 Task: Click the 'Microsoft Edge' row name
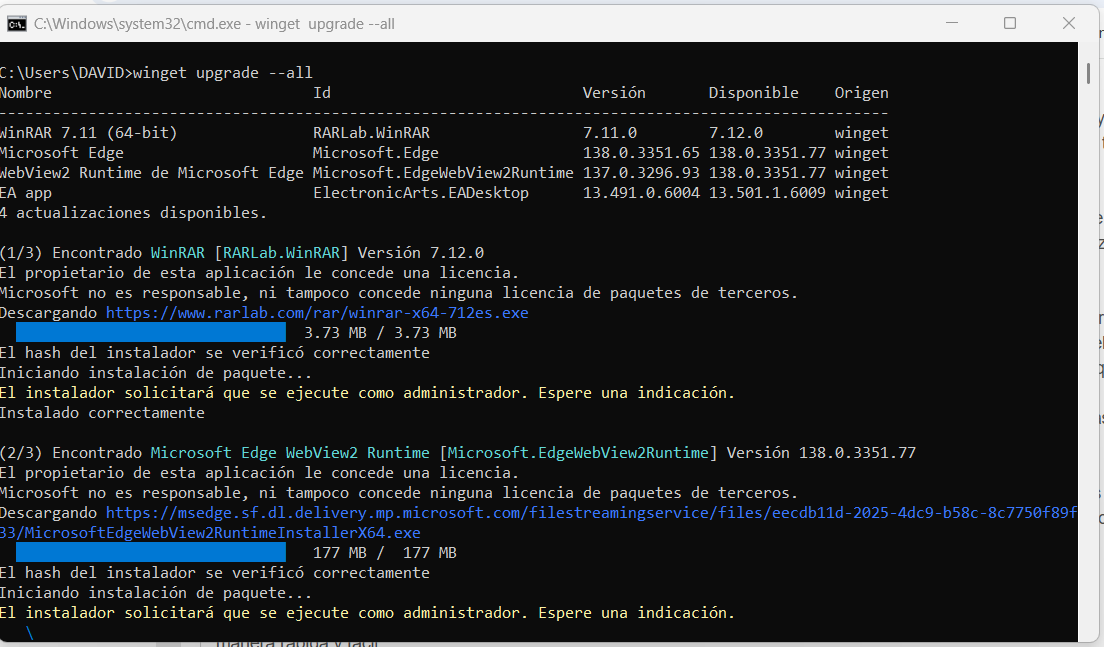(62, 153)
